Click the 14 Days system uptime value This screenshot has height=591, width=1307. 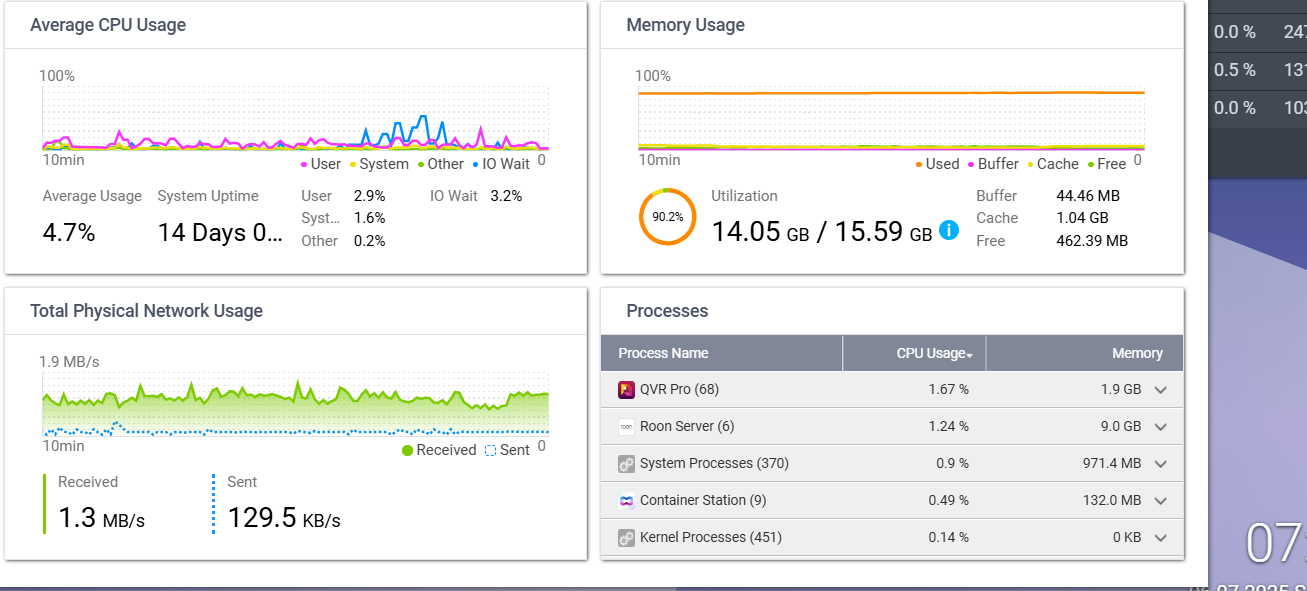[222, 233]
